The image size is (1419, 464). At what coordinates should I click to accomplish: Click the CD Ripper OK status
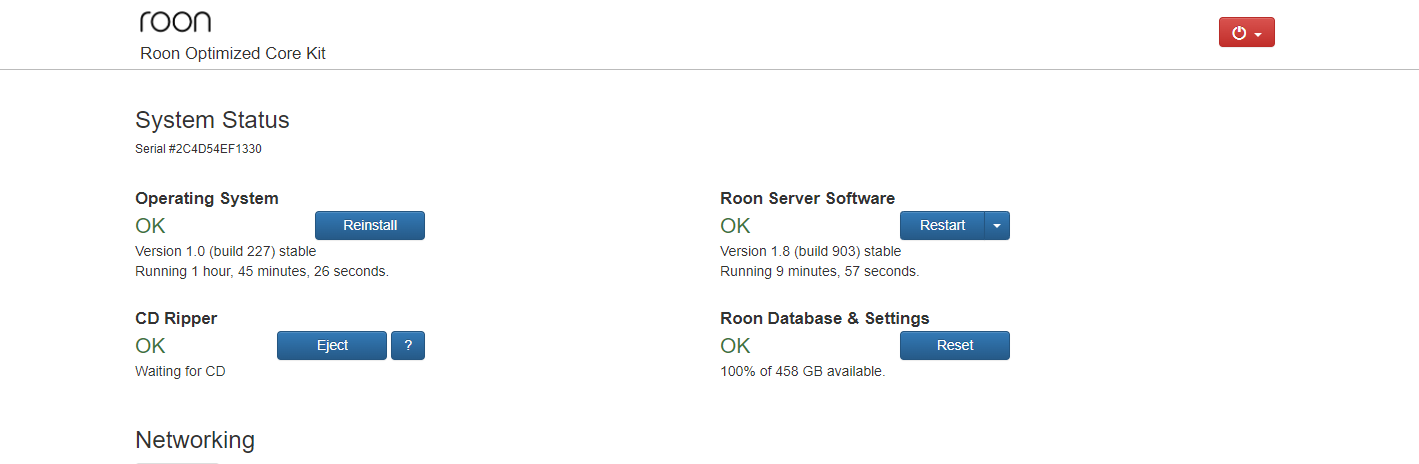click(150, 346)
